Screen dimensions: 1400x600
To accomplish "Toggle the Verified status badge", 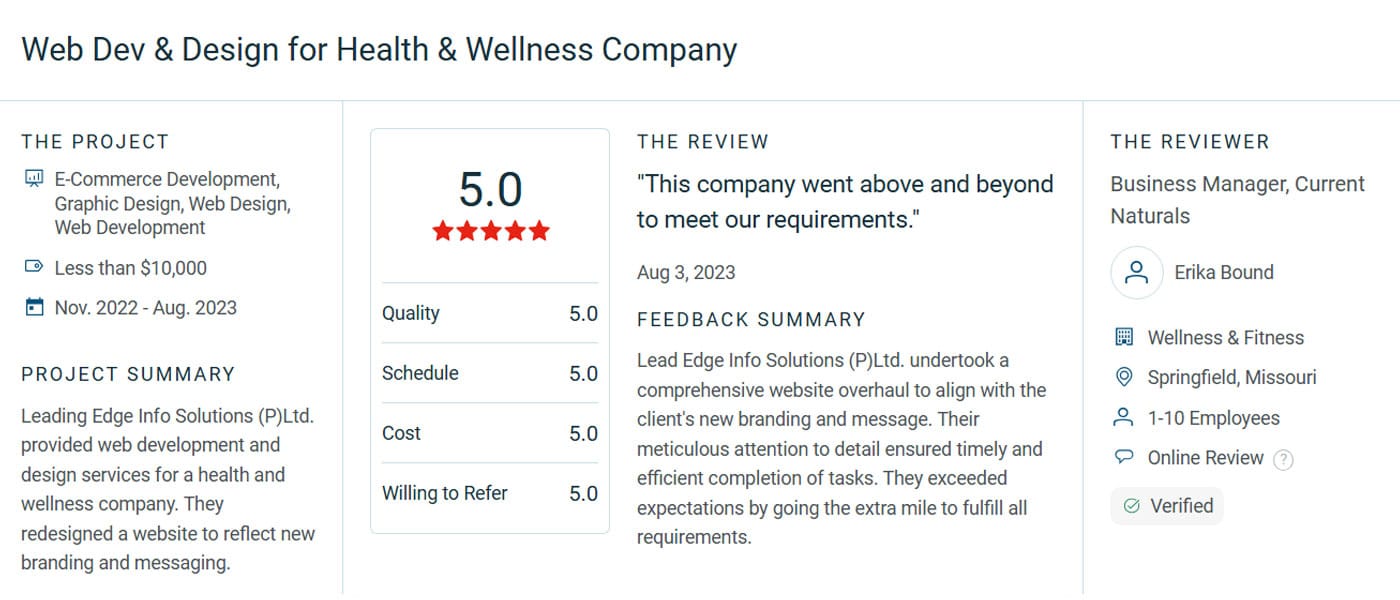I will [x=1167, y=505].
